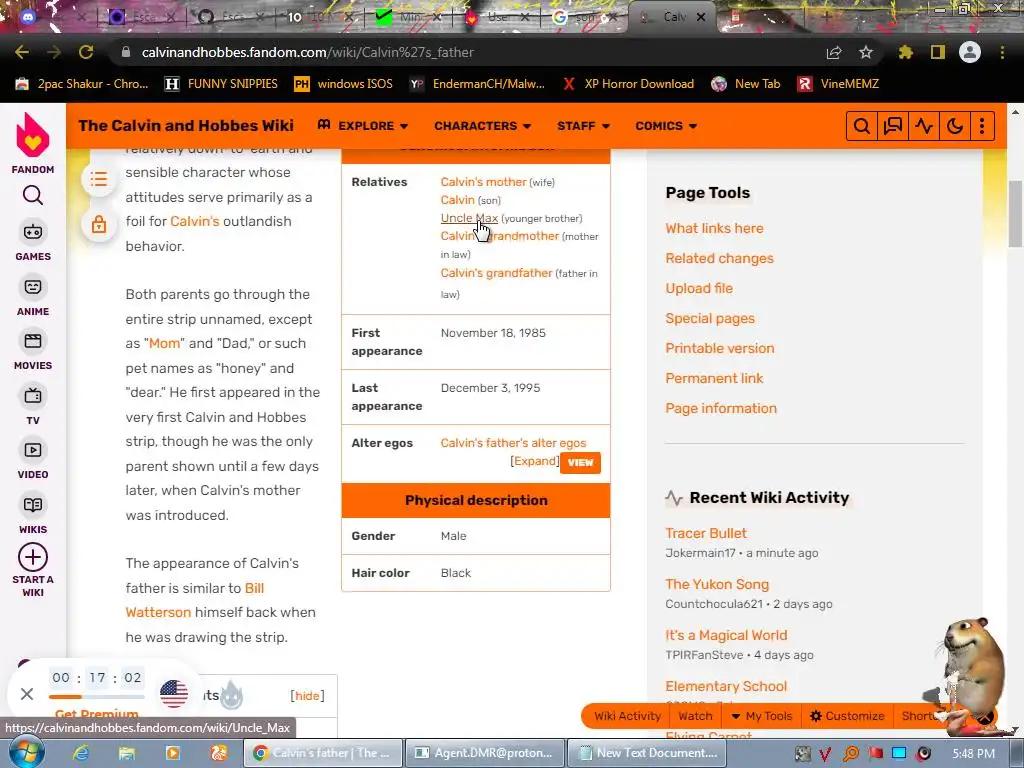1024x768 pixels.
Task: Open the TV section in Fandom sidebar
Action: 33,405
